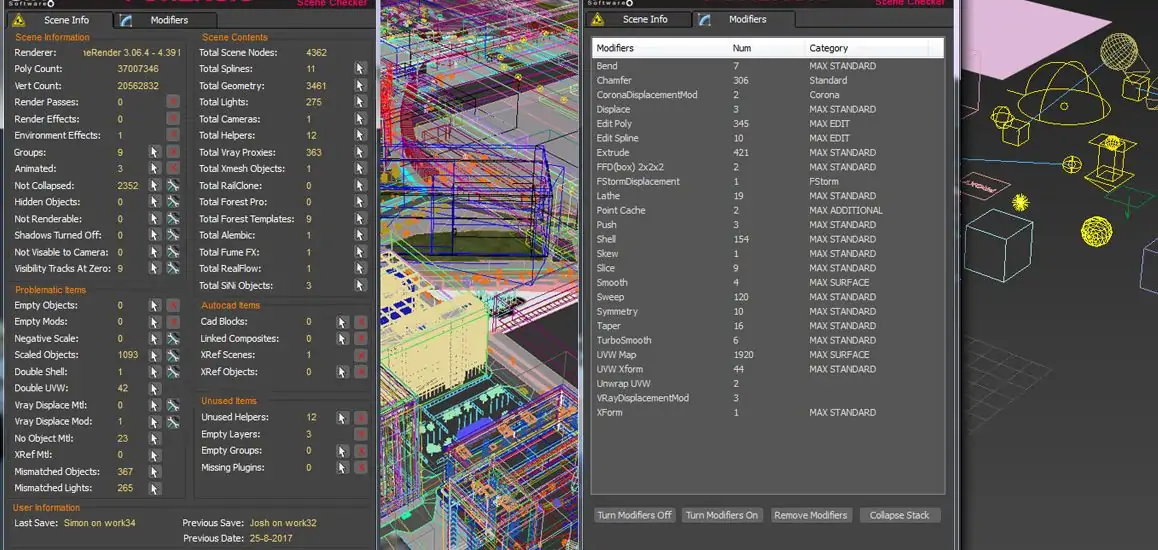Switch to Scene Info tab in right panel
The height and width of the screenshot is (550, 1158).
click(x=644, y=19)
